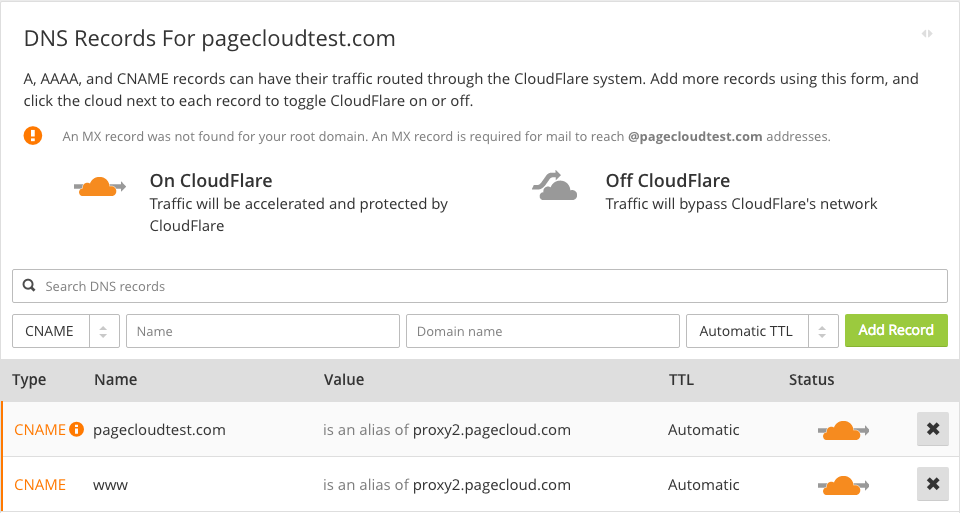Click the CNAME type label of www record
The width and height of the screenshot is (960, 513).
40,485
